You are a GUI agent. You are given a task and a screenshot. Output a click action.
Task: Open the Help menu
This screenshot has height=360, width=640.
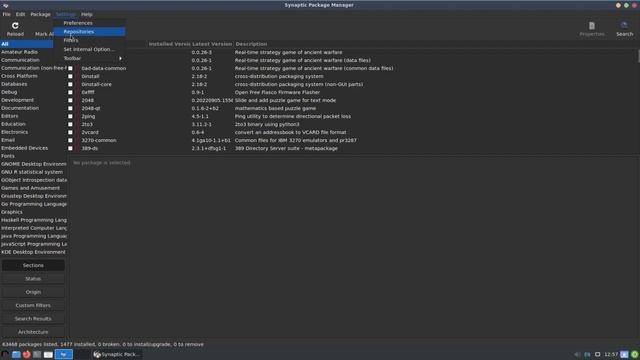[87, 14]
